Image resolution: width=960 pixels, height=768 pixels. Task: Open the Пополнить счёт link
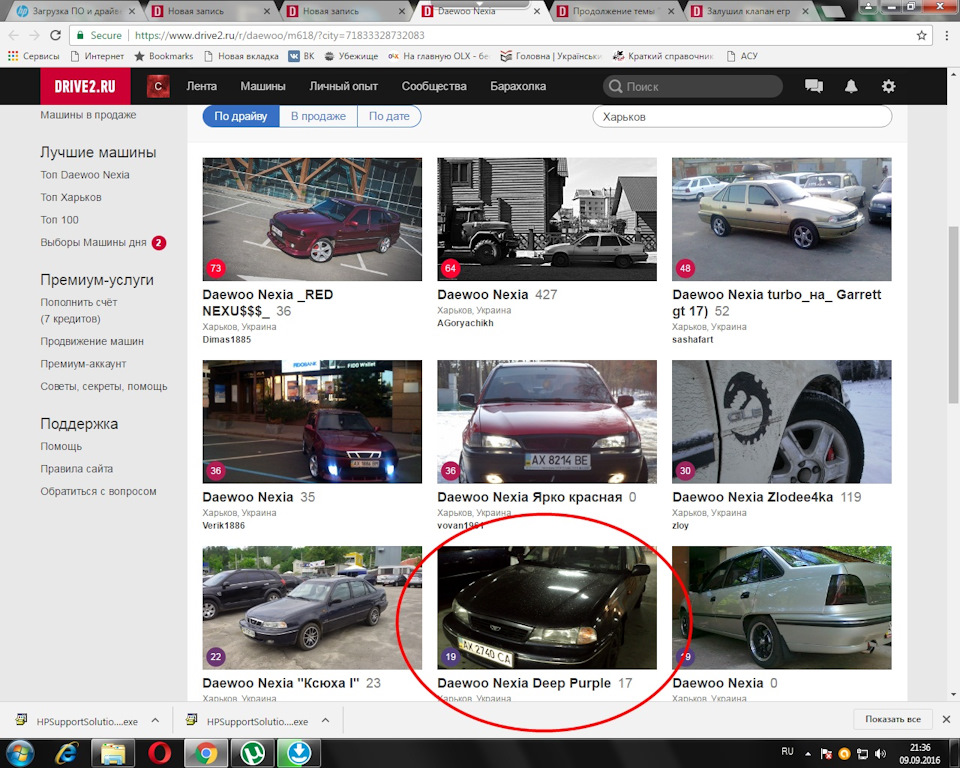79,303
